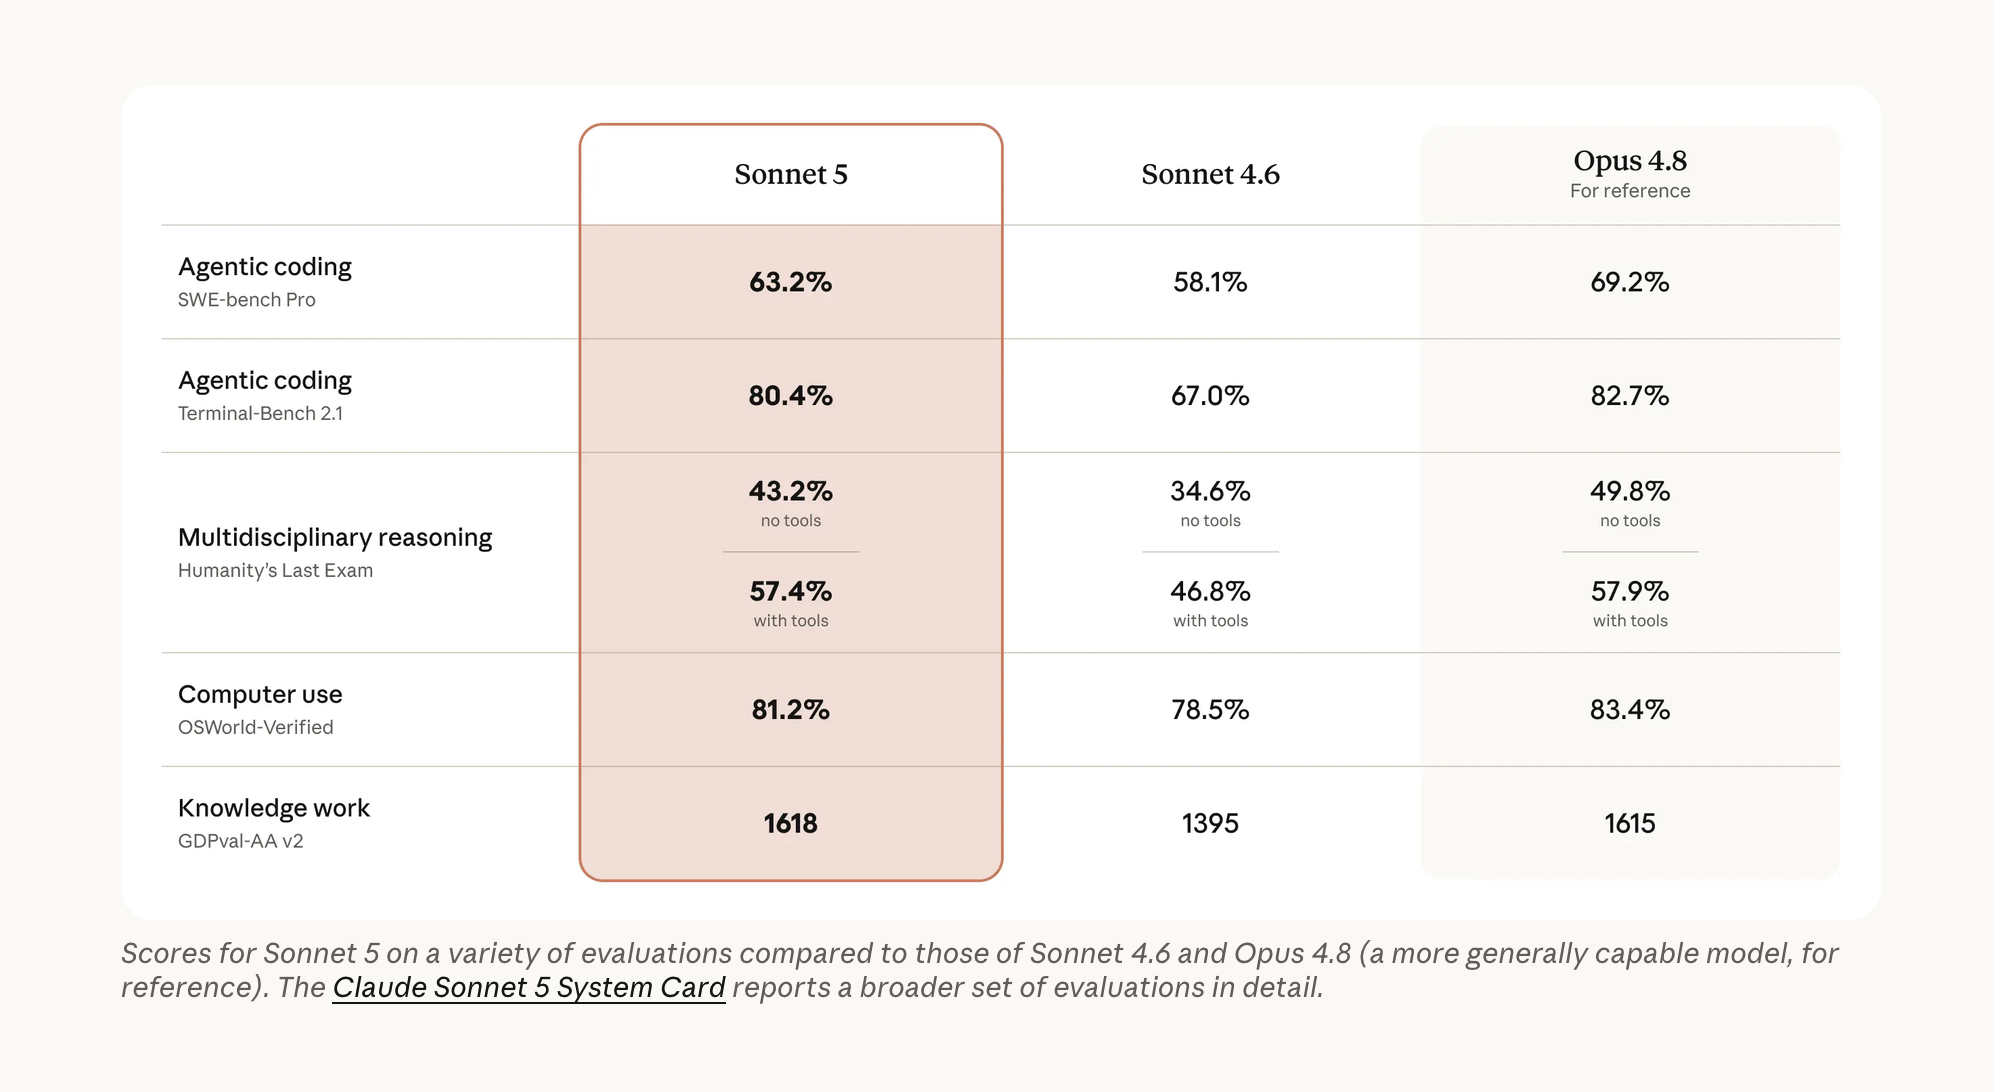1994x1092 pixels.
Task: Click Sonnet 5's 57.4% with tools score
Action: tap(791, 591)
